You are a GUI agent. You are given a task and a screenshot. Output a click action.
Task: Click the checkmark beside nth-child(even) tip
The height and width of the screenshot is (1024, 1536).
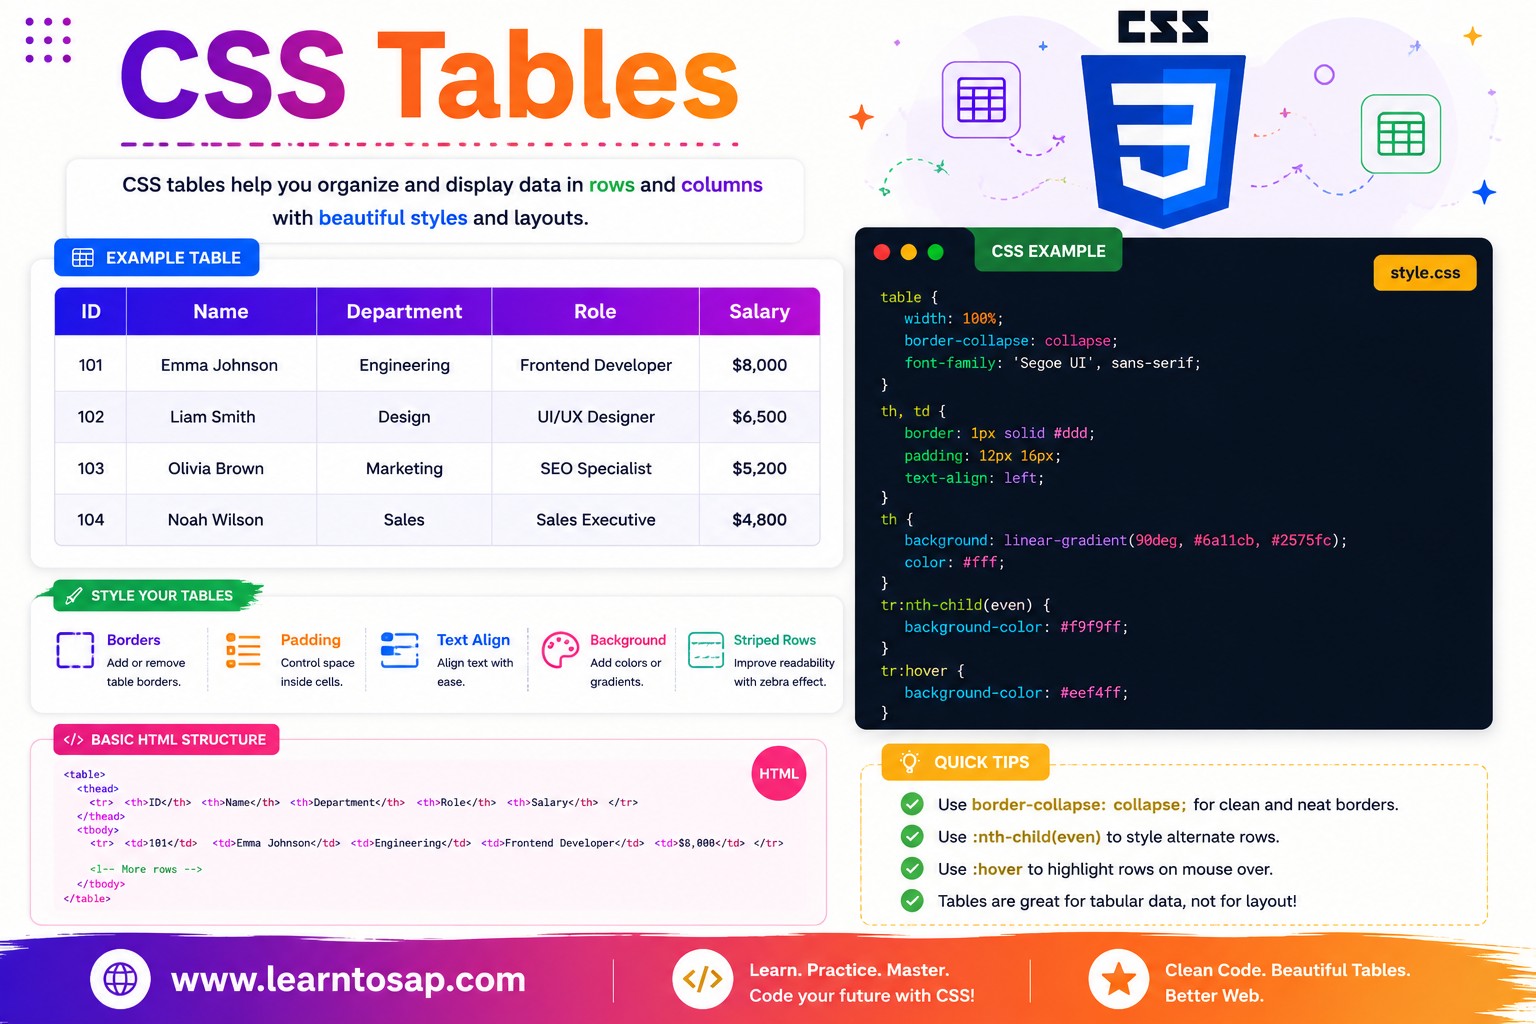click(912, 836)
